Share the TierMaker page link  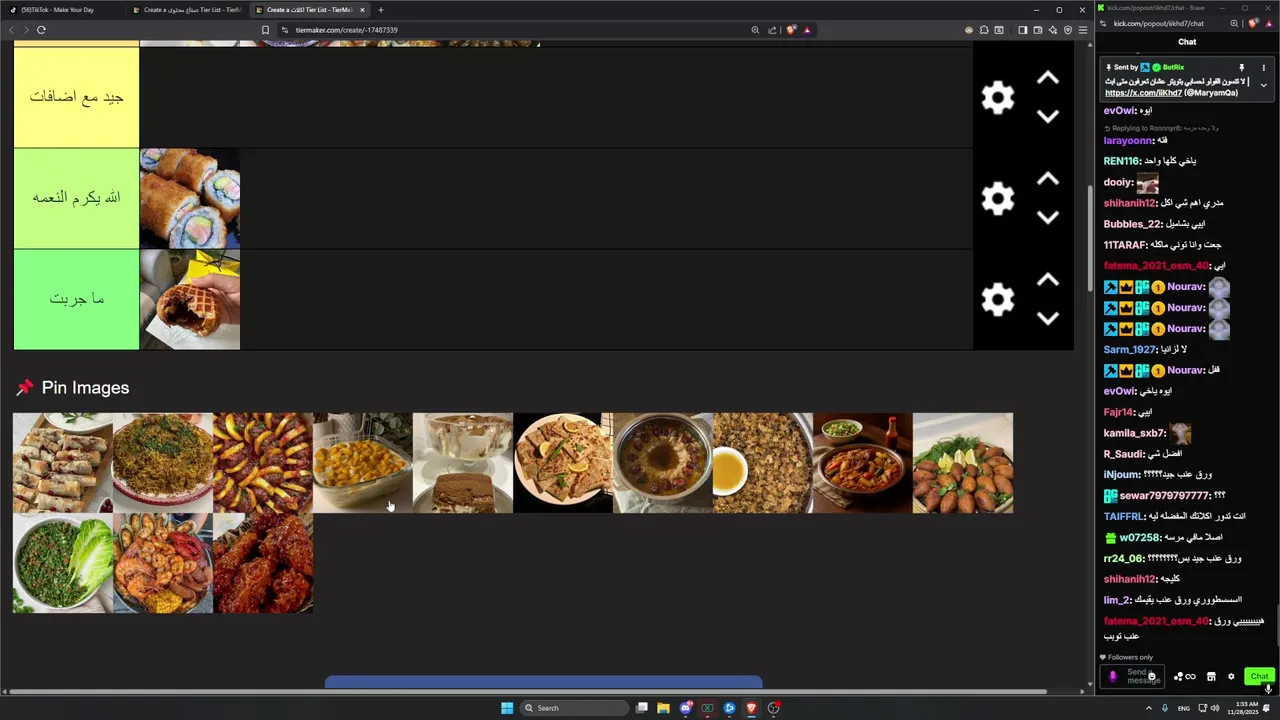(x=772, y=30)
